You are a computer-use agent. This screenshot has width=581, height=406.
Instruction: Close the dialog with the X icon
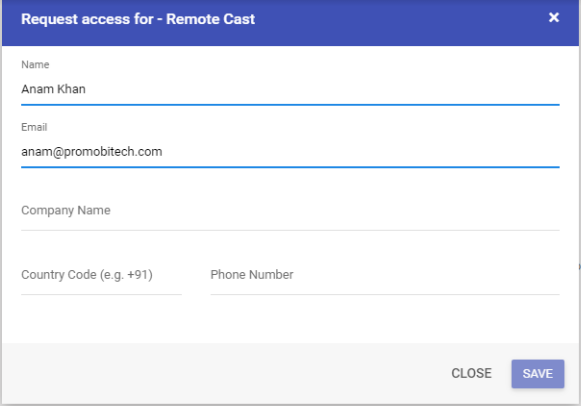tap(554, 17)
